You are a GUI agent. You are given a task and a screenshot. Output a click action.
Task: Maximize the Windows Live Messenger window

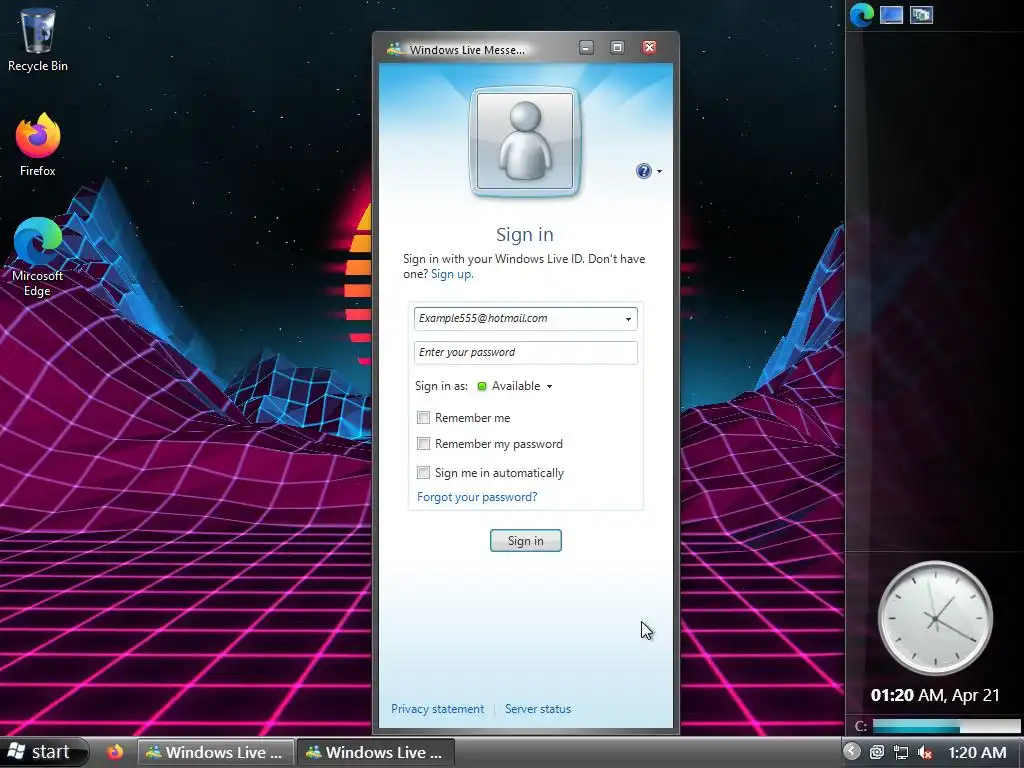[617, 48]
